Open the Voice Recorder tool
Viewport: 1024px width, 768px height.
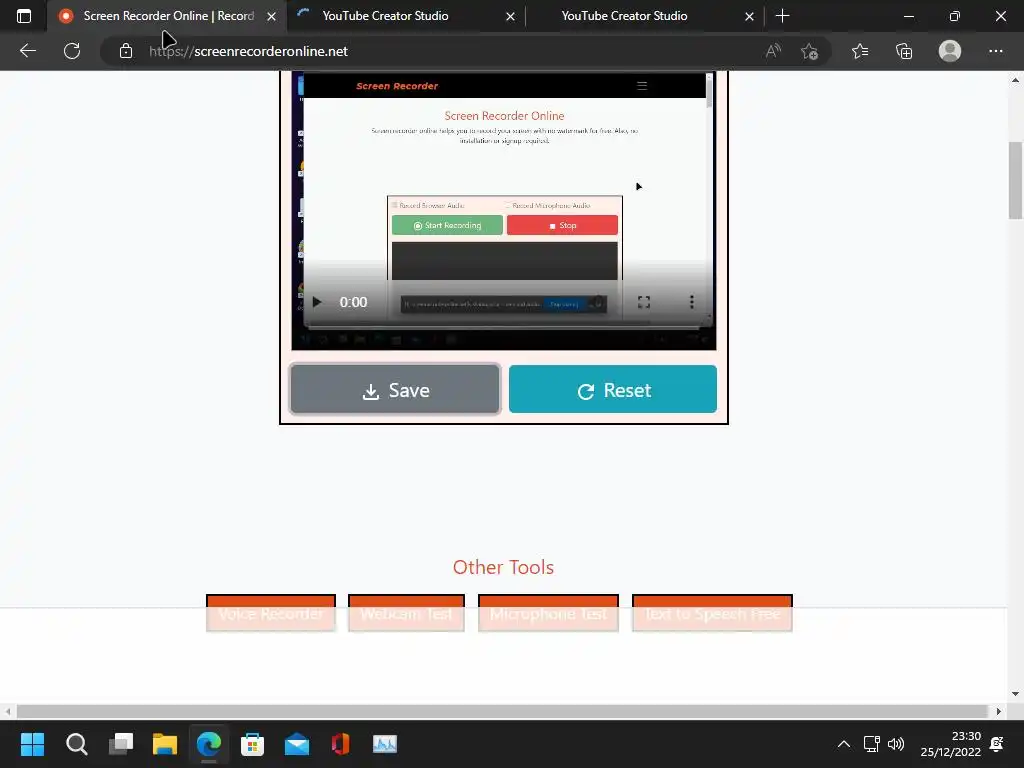point(270,613)
